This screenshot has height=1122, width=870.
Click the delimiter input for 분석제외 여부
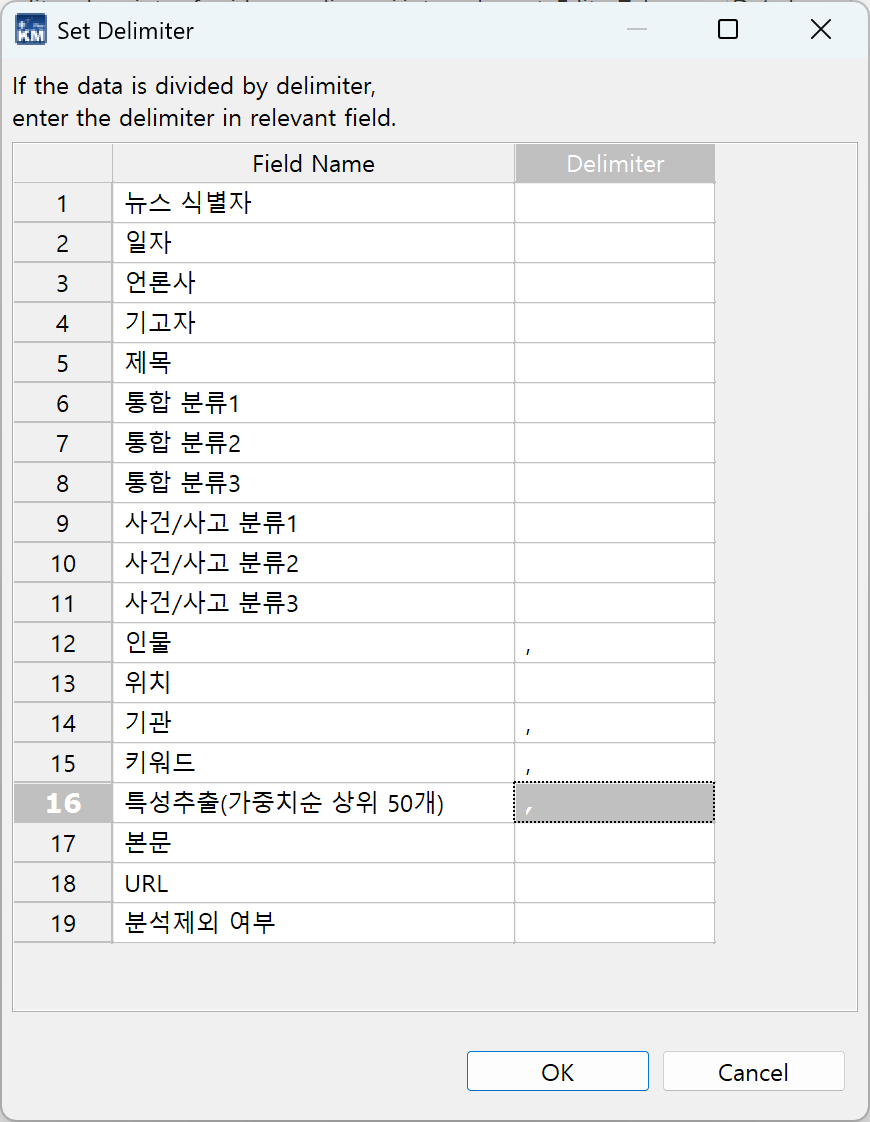[614, 922]
